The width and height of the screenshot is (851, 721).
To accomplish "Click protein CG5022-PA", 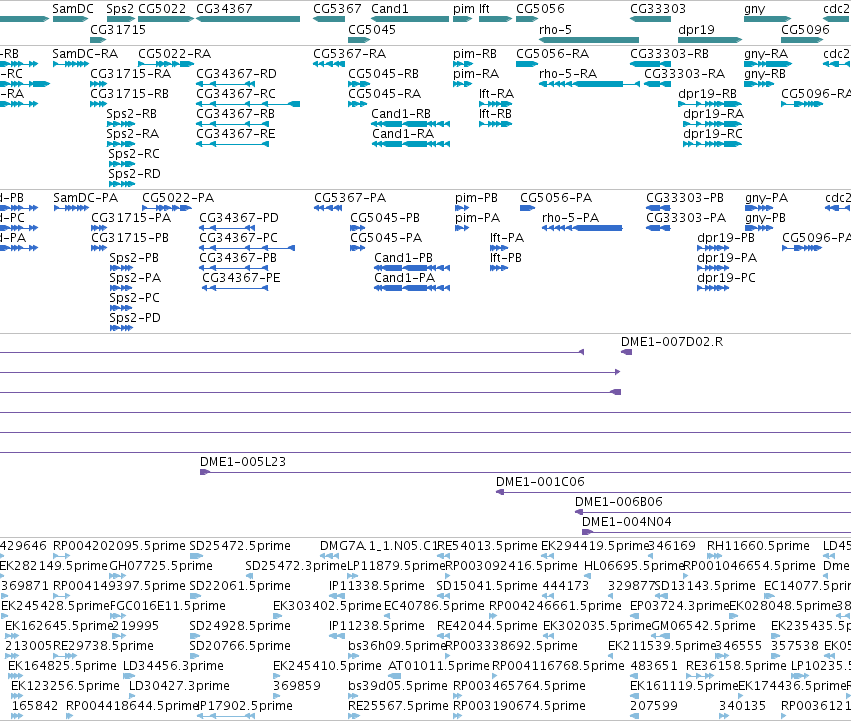I will (178, 198).
